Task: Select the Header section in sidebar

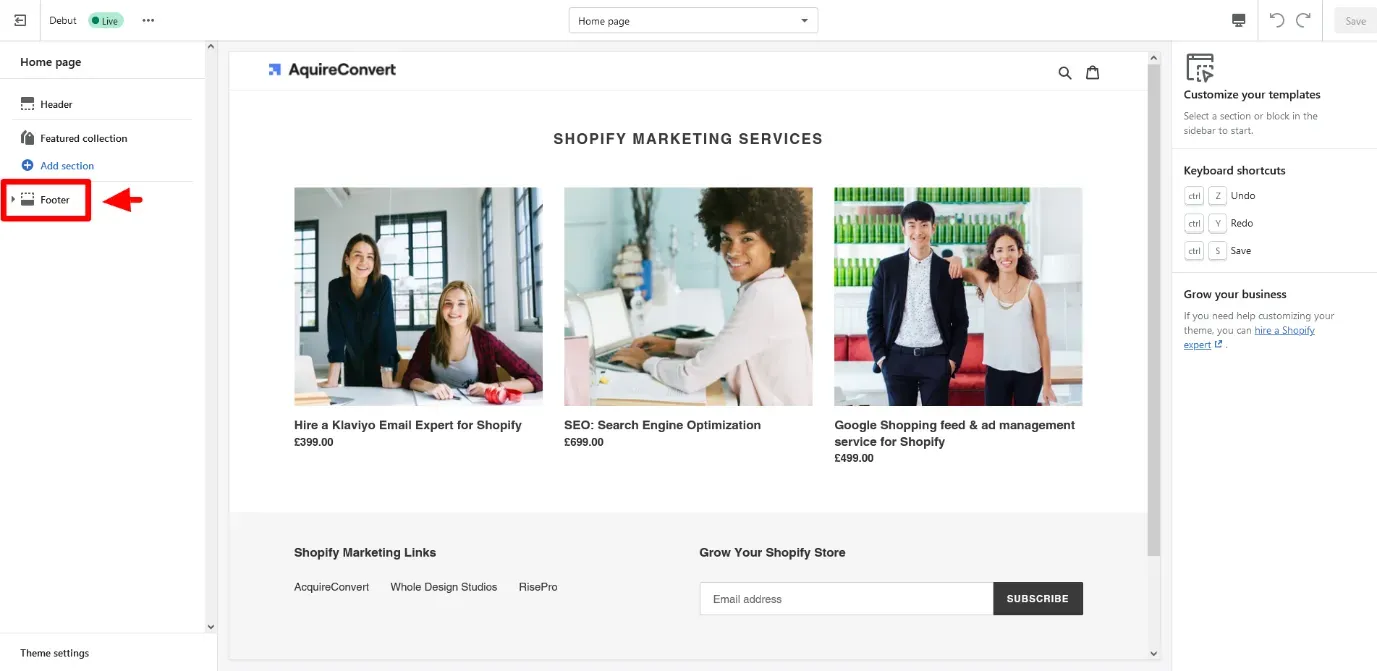Action: pyautogui.click(x=56, y=104)
